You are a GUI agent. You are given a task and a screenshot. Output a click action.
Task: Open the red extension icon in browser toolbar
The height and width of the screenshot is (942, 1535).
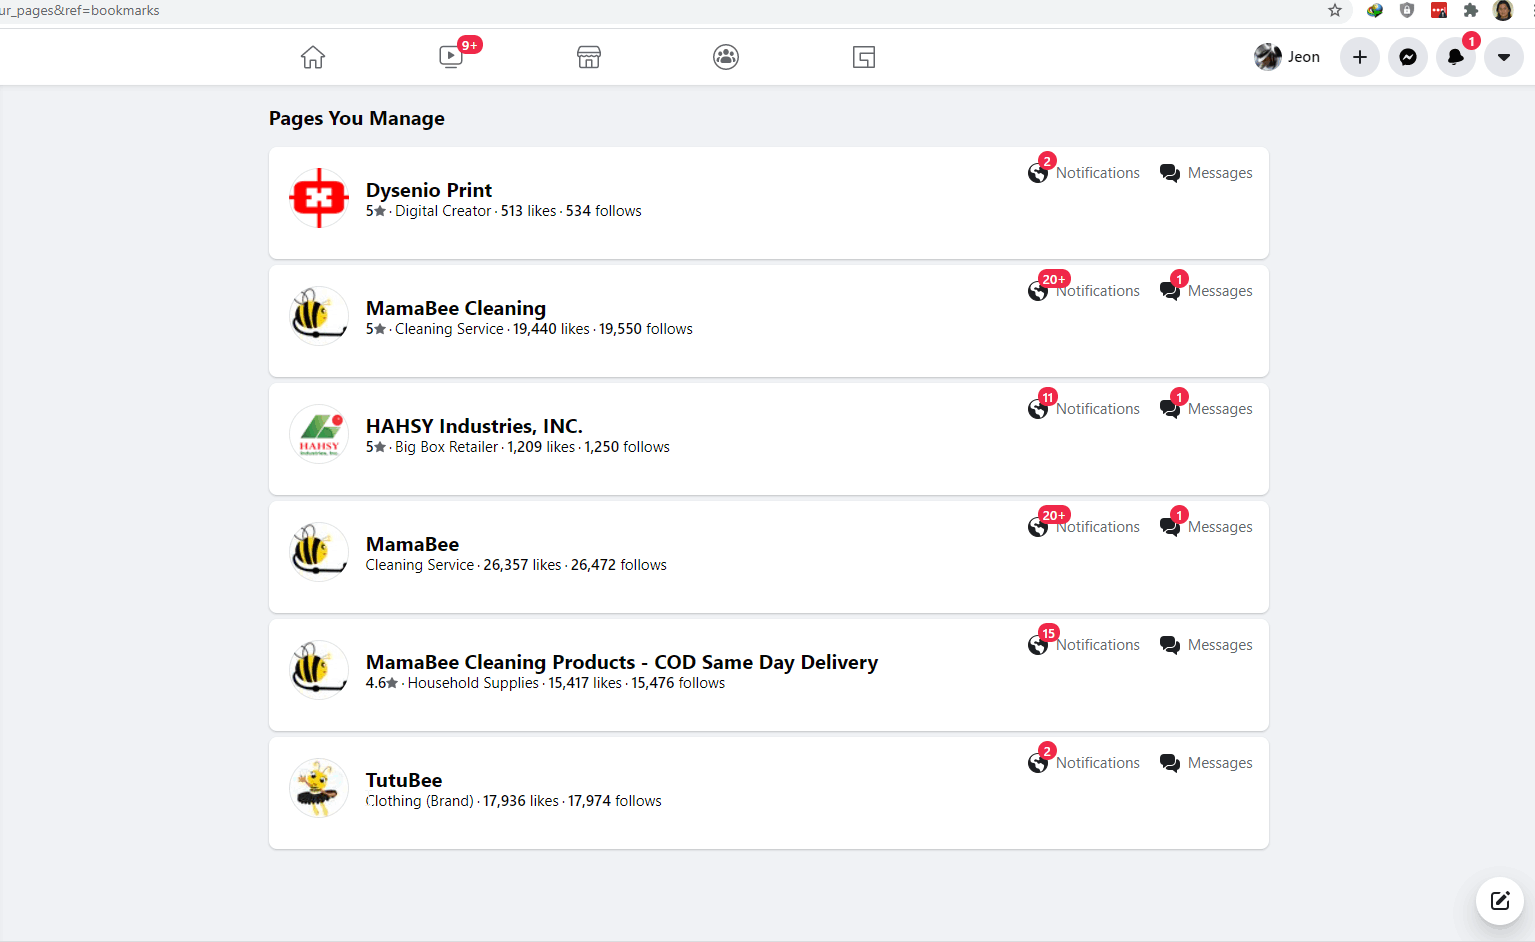1439,10
